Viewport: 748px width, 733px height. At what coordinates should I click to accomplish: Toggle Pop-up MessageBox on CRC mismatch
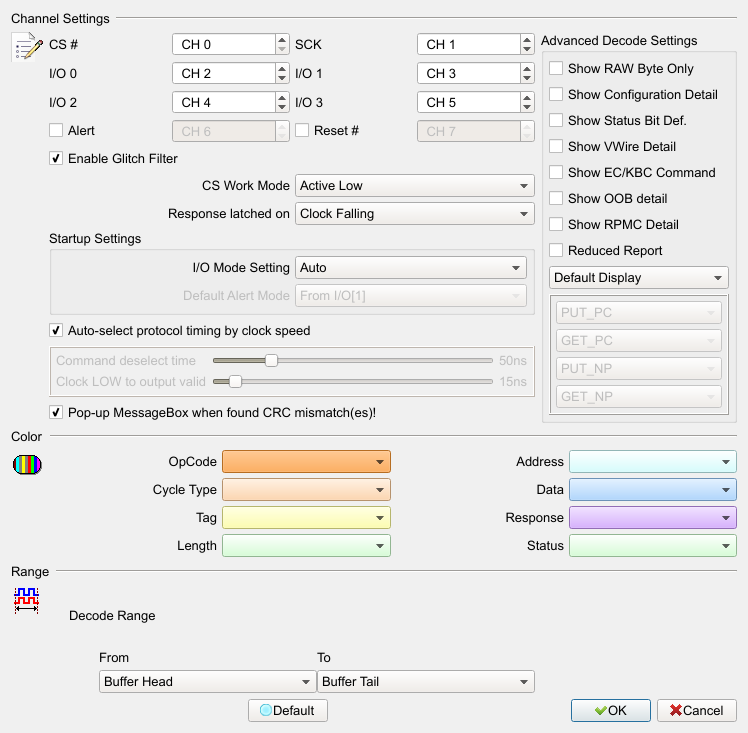pyautogui.click(x=56, y=413)
